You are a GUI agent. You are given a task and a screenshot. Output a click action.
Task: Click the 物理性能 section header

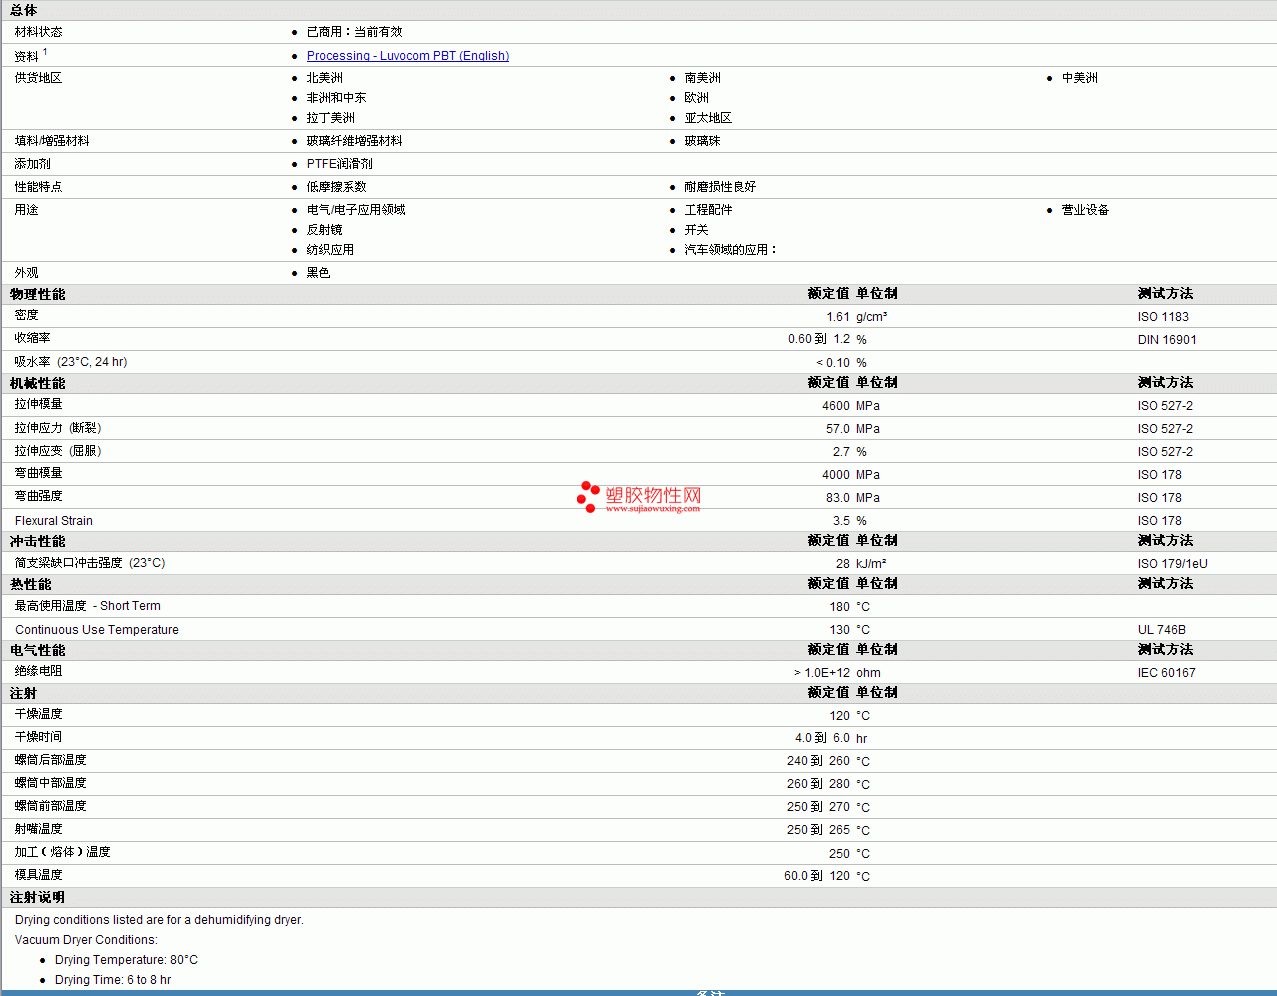tap(37, 294)
